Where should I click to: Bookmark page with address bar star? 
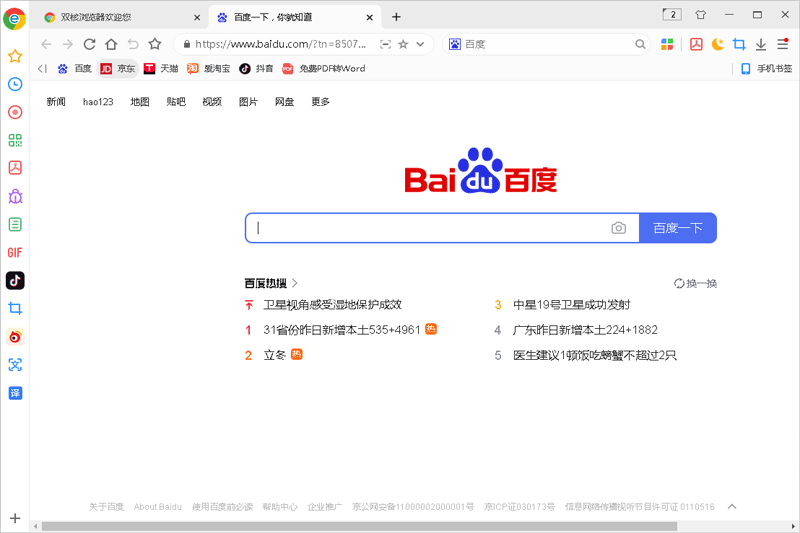point(403,44)
